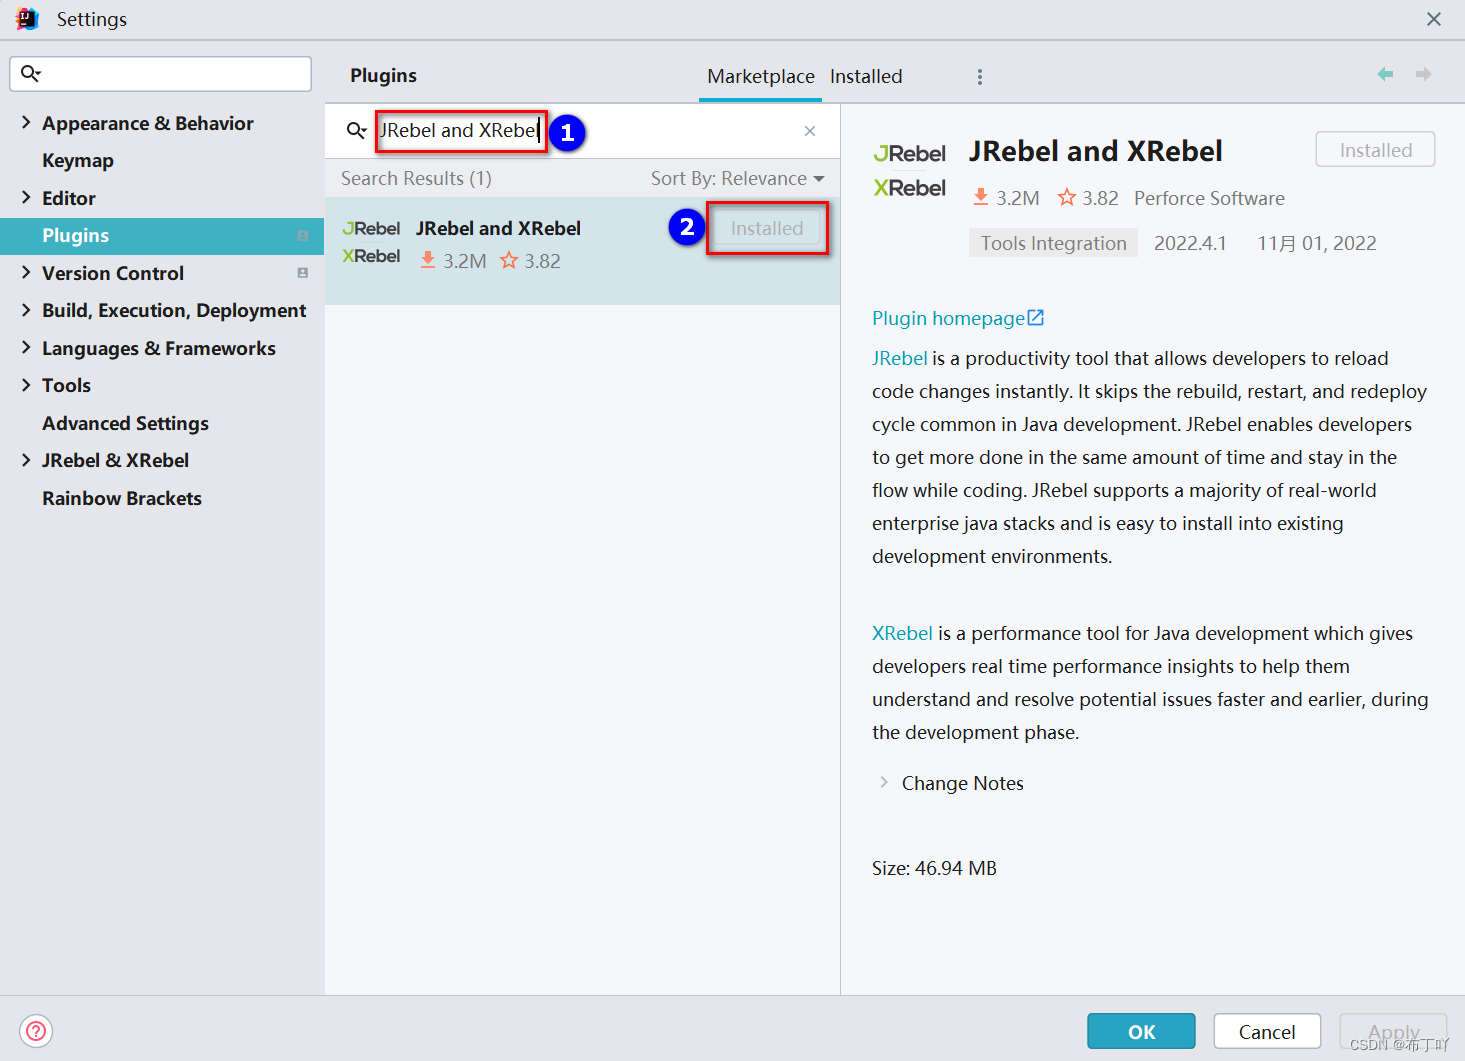Click the download count icon in the result row
Image resolution: width=1465 pixels, height=1061 pixels.
(428, 260)
